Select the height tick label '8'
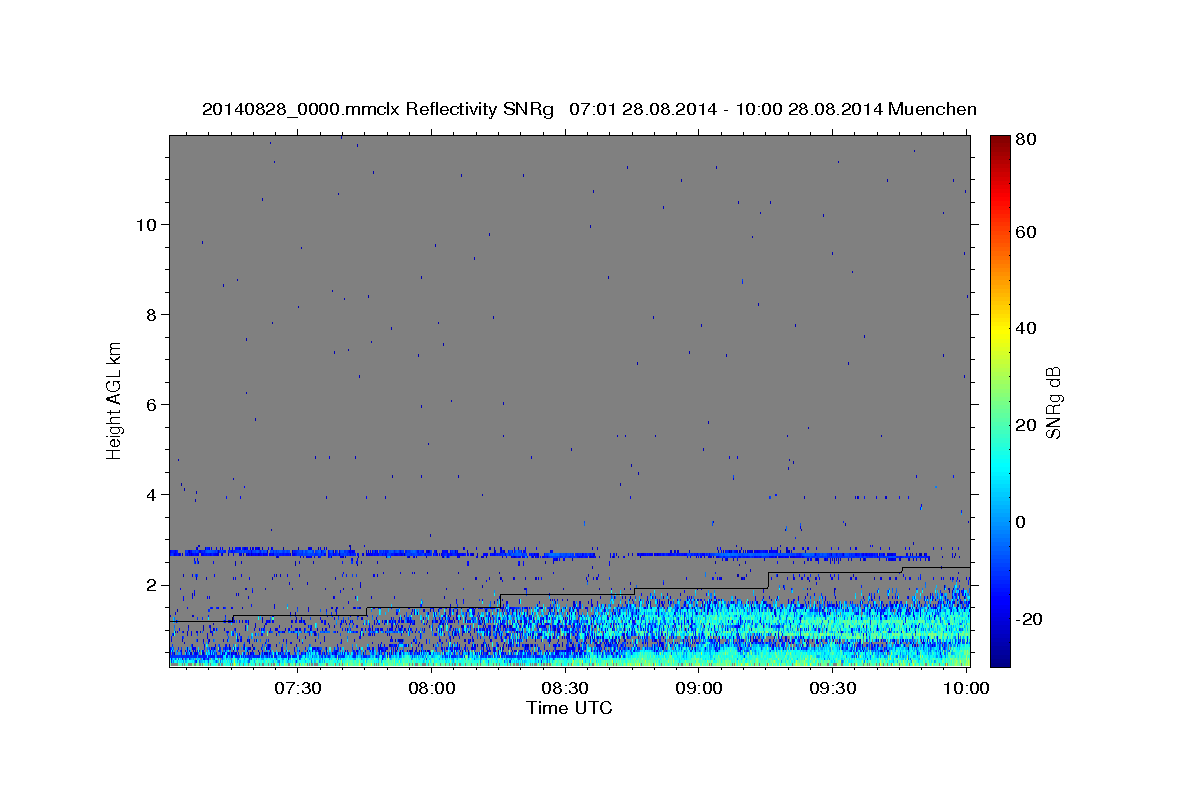Viewport: 1200px width, 800px height. (150, 314)
